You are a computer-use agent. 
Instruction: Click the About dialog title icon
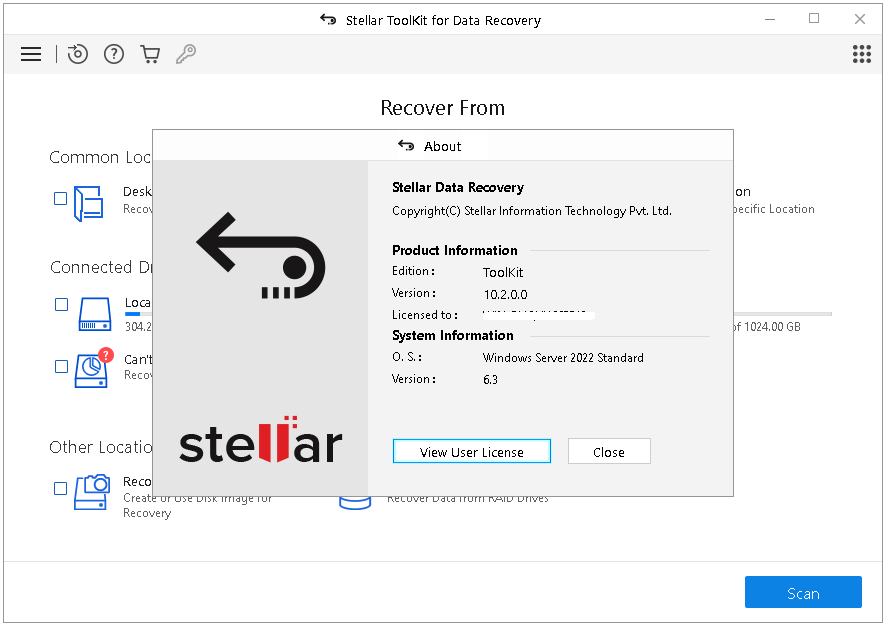[406, 146]
